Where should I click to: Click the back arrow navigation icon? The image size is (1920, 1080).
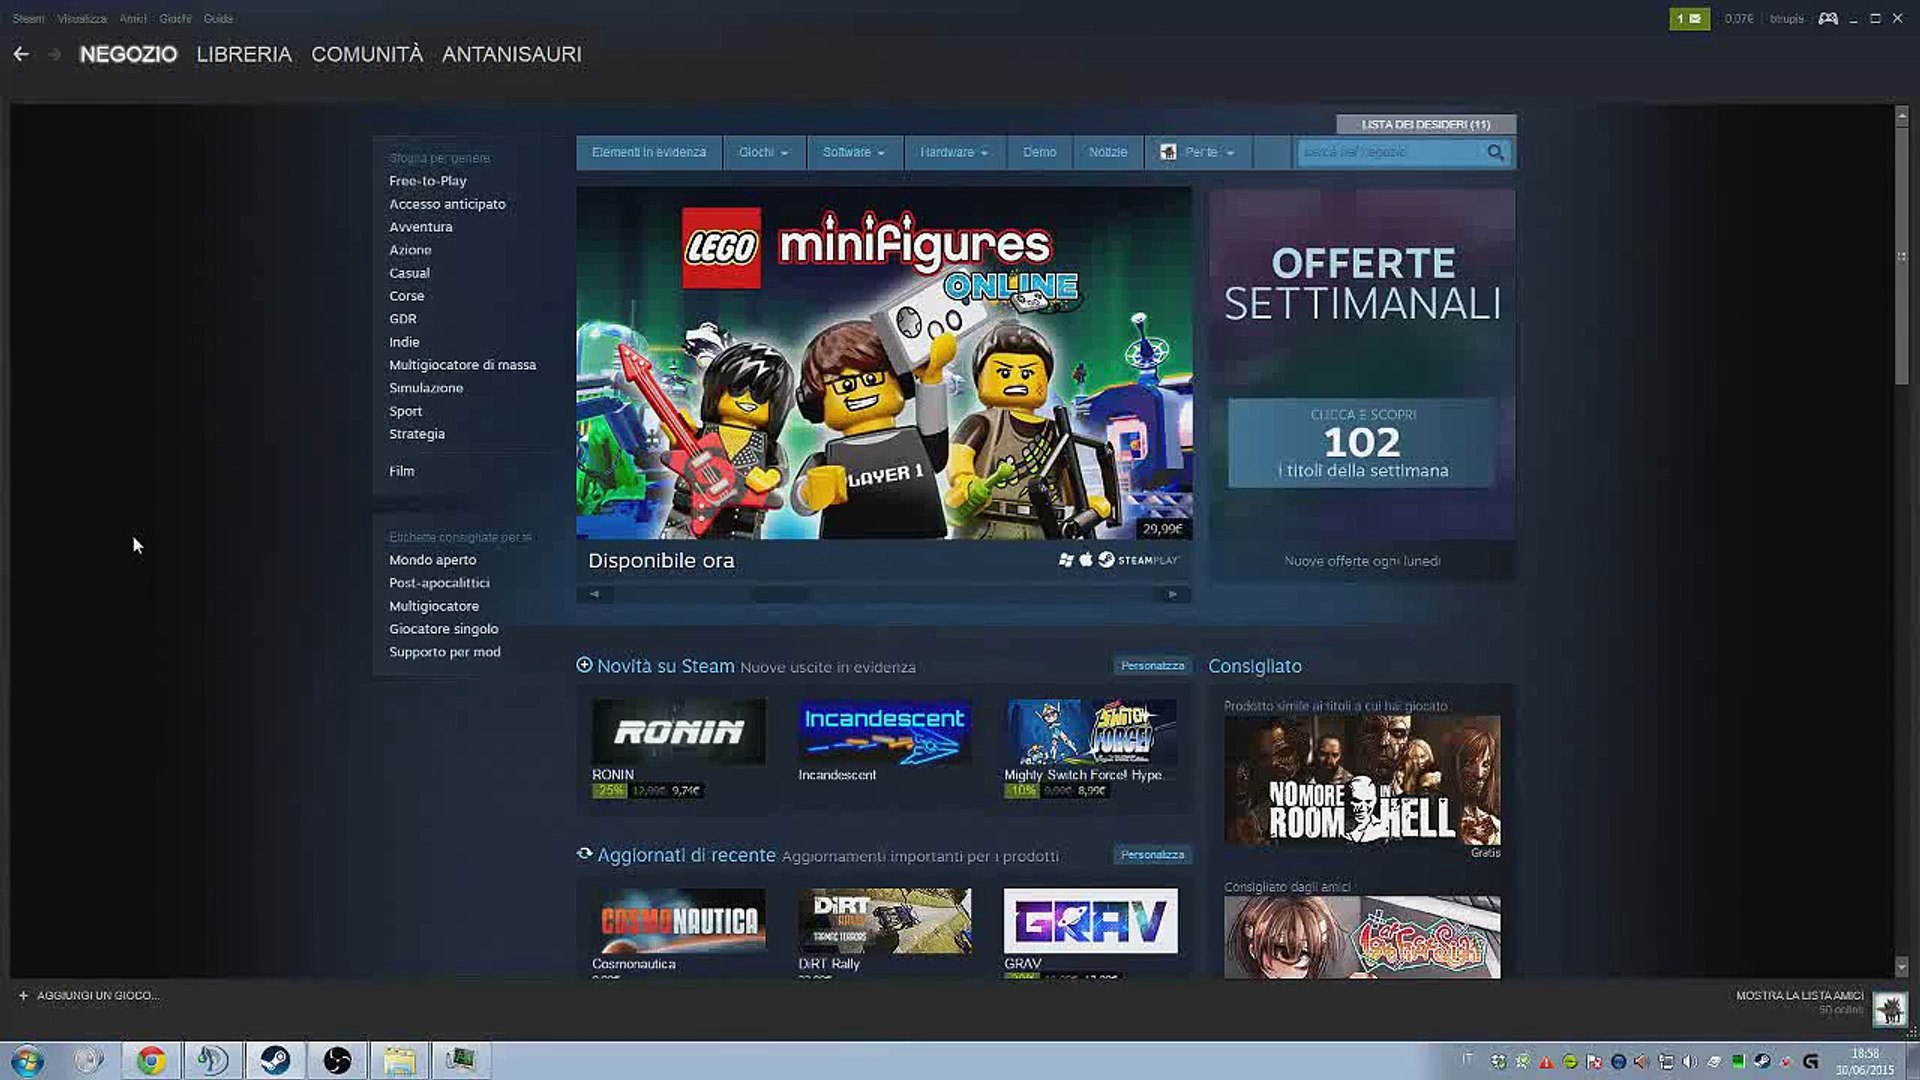pos(21,54)
